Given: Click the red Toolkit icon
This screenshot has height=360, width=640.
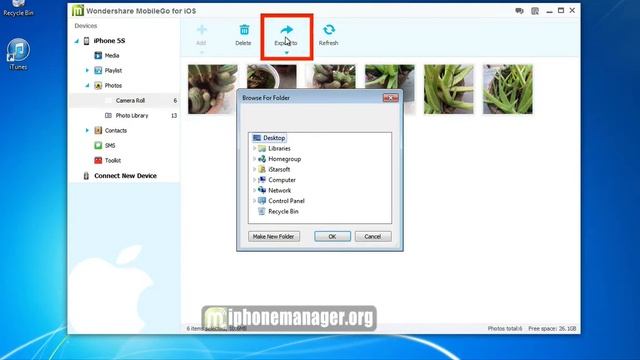Looking at the screenshot, I should [98, 160].
